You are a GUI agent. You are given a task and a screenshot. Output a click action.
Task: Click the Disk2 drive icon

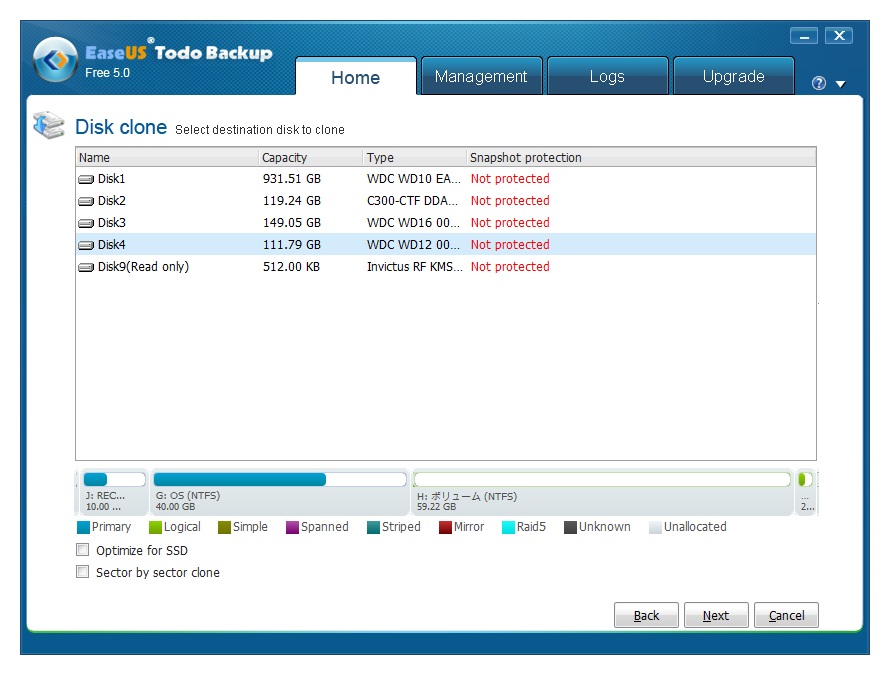pos(86,201)
